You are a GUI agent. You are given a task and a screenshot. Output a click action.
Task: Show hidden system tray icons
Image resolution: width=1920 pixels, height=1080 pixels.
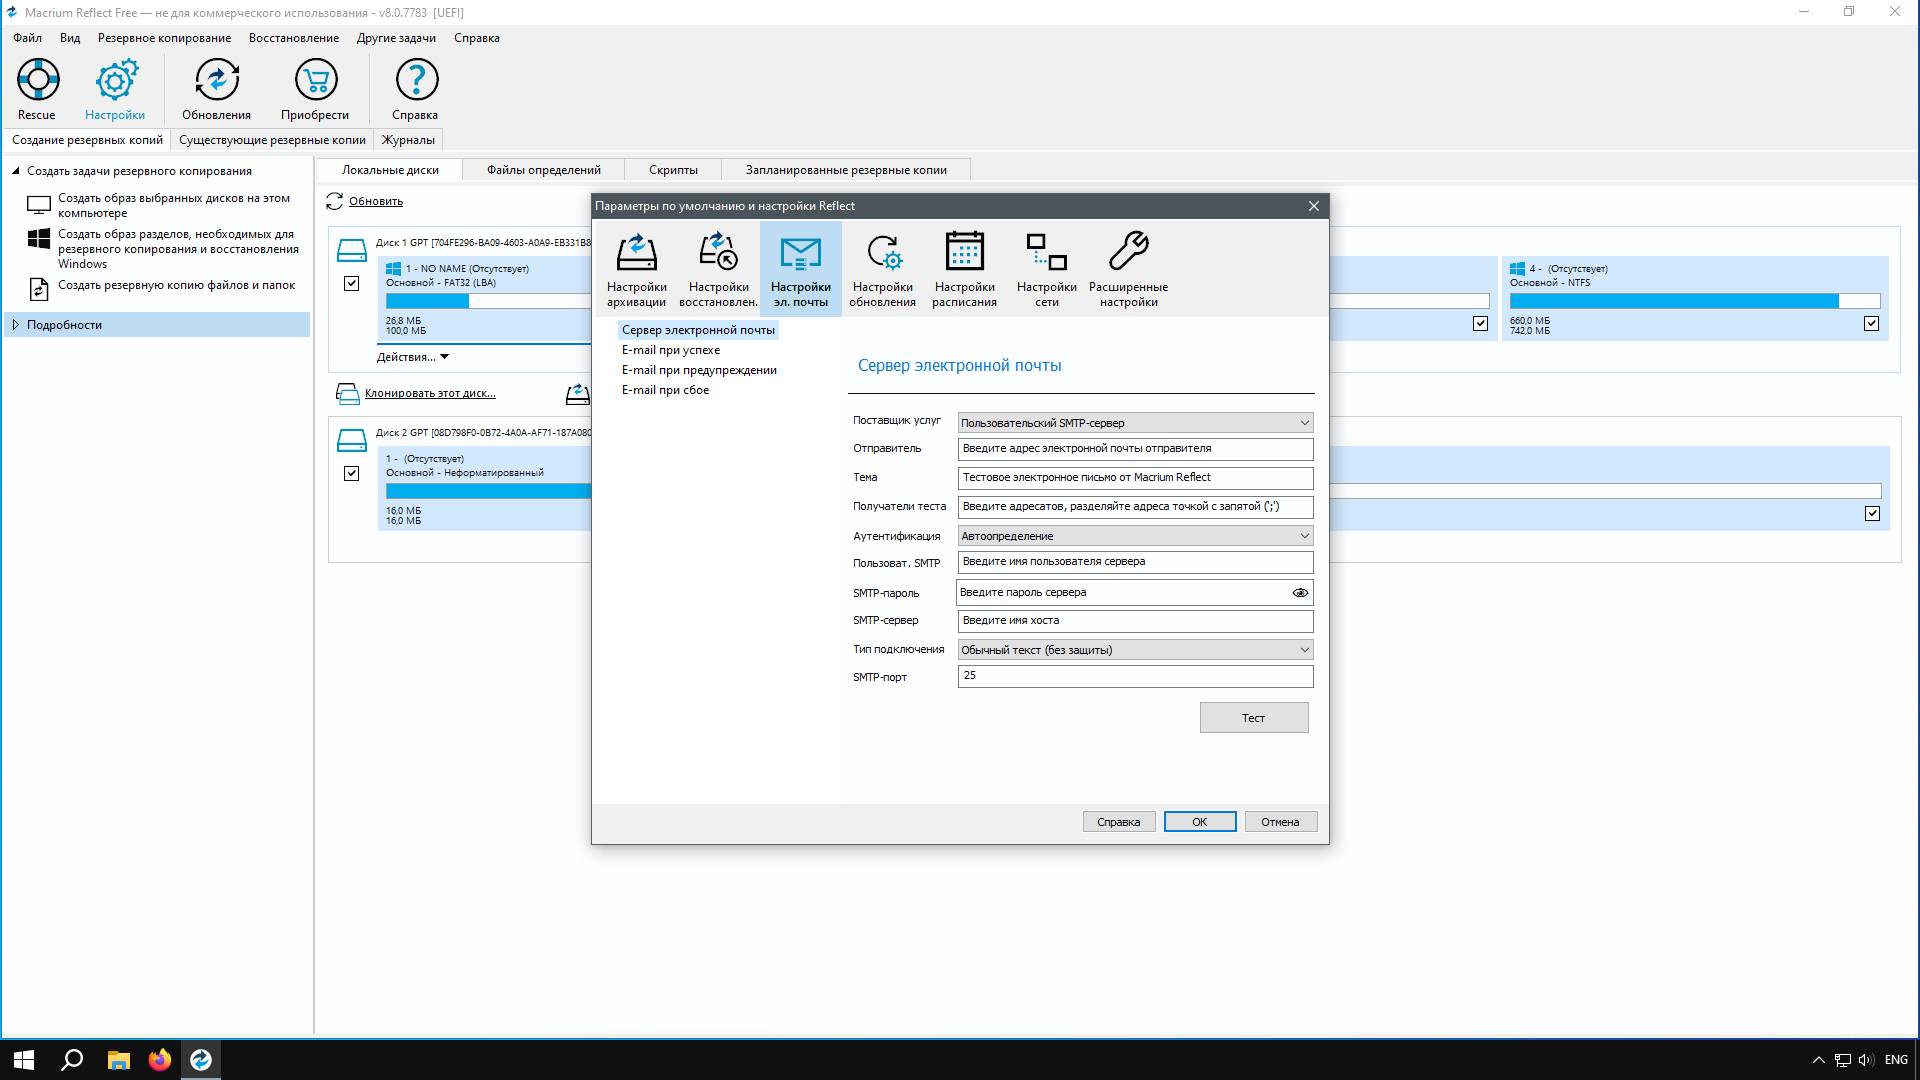pyautogui.click(x=1819, y=1060)
